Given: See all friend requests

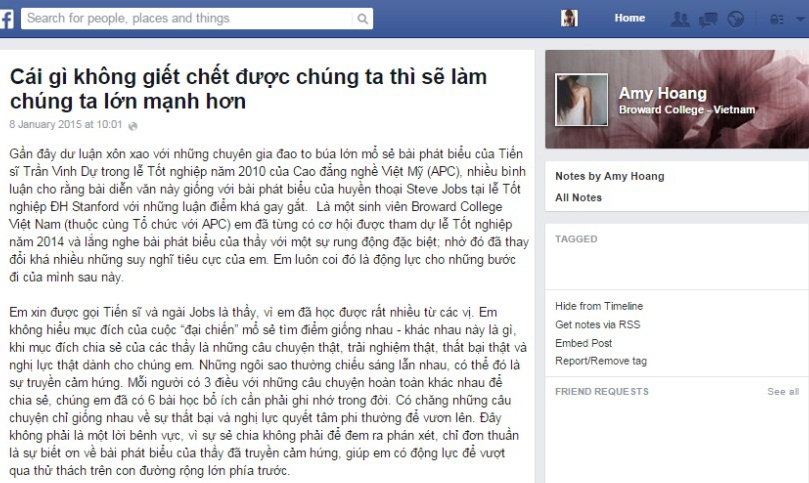Looking at the screenshot, I should point(783,392).
